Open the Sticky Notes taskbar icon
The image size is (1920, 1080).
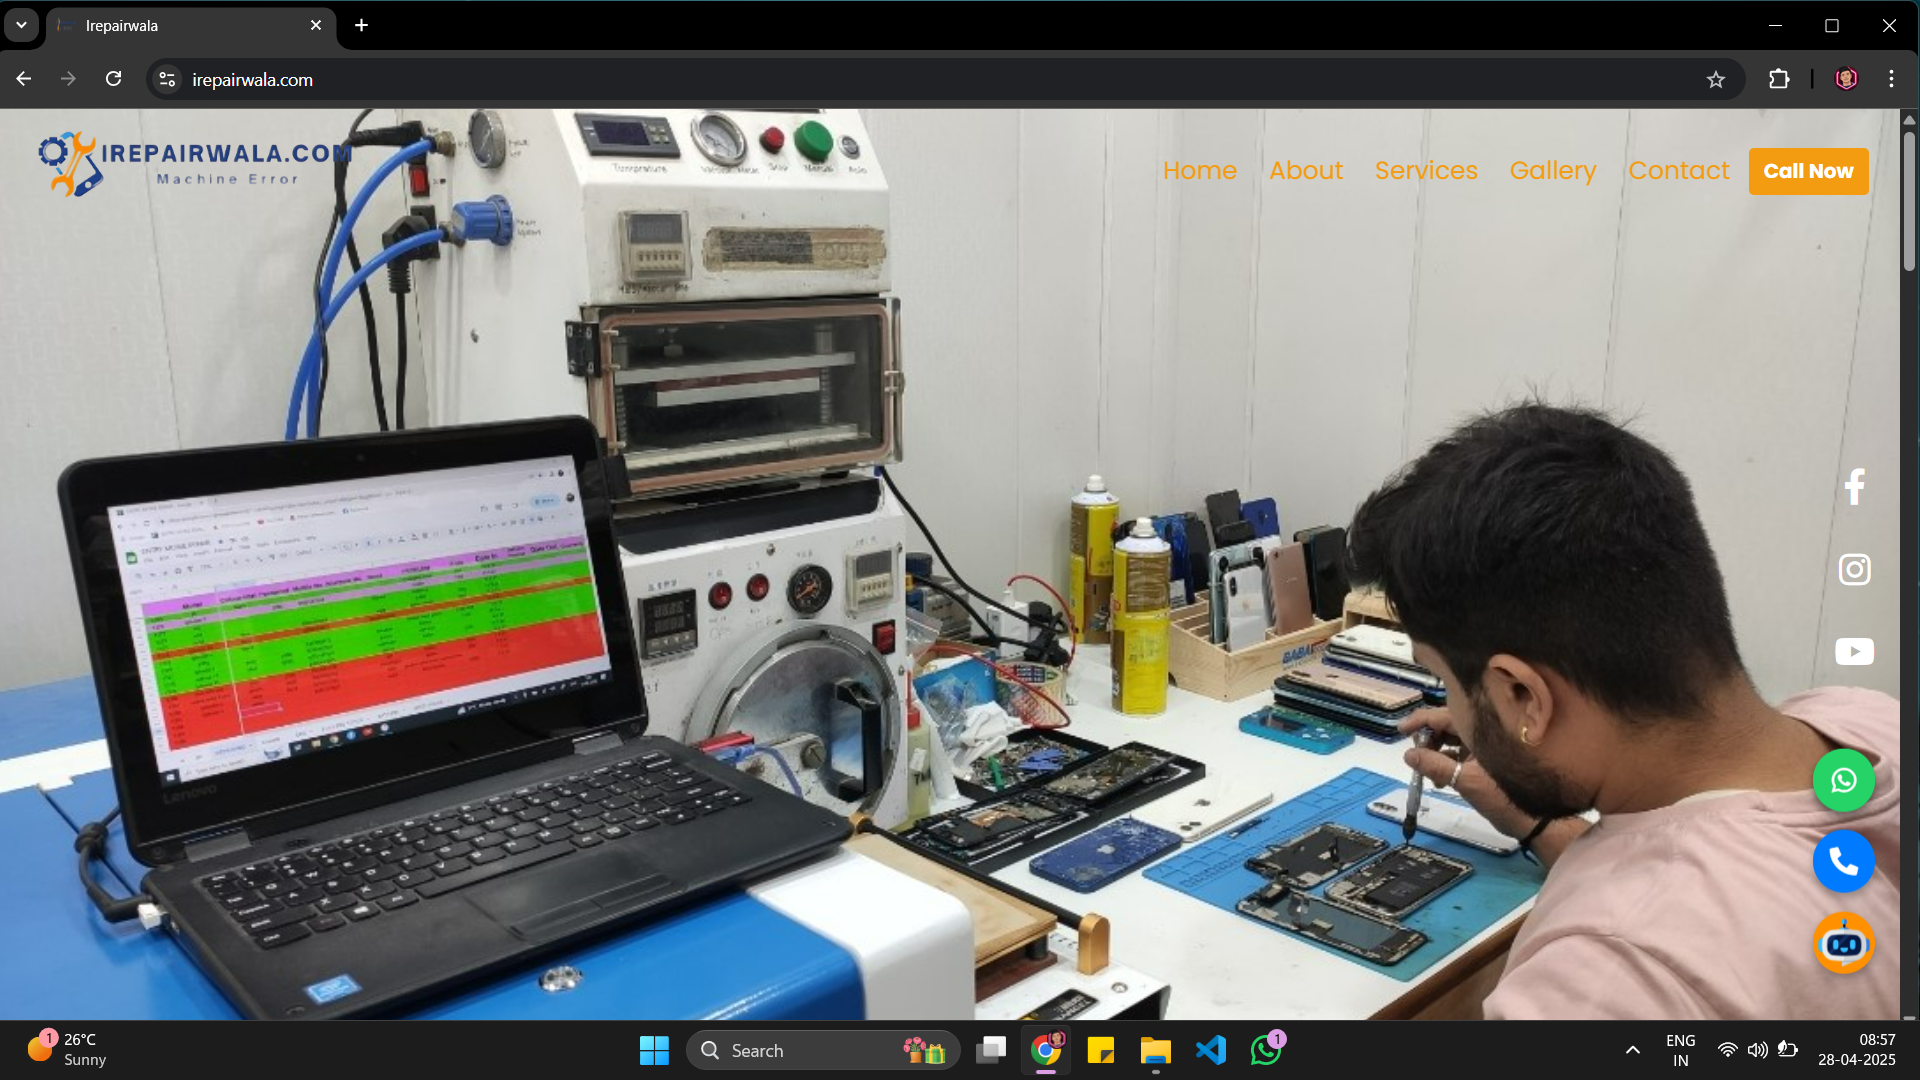pos(1100,1050)
